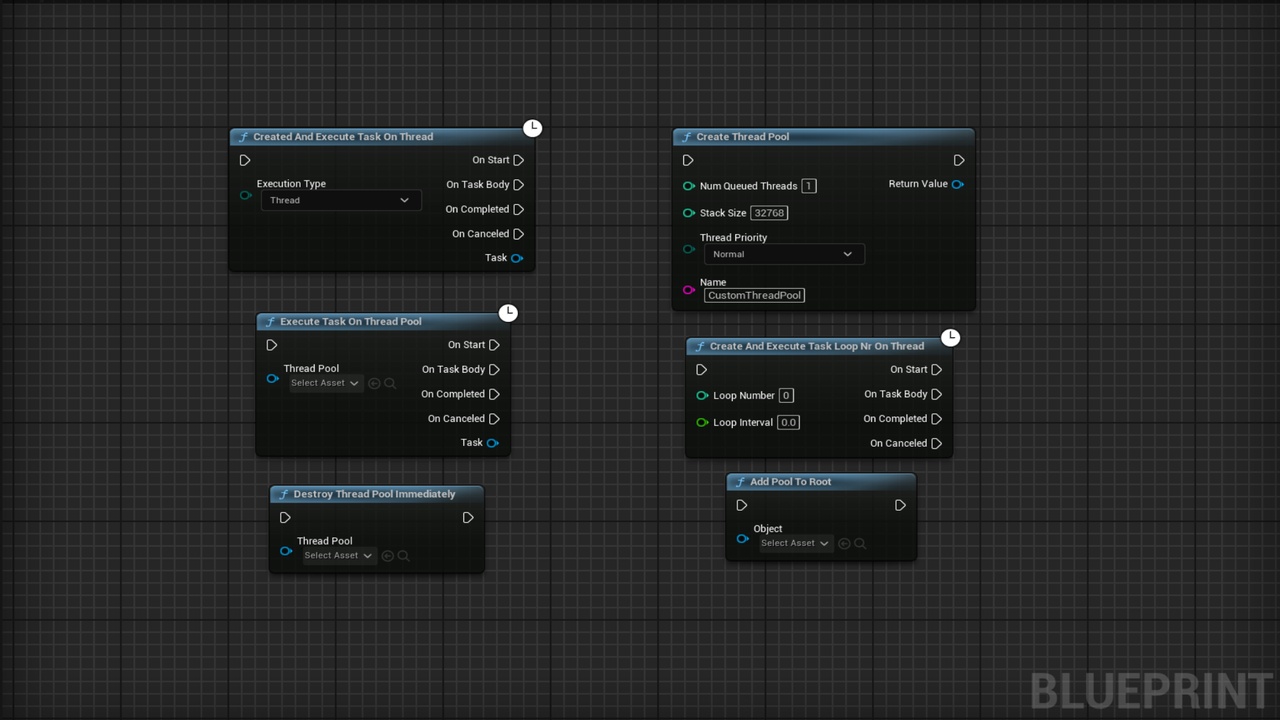
Task: Click use-selected arrow icon in Execute Task On Thread Pool
Action: pos(374,383)
